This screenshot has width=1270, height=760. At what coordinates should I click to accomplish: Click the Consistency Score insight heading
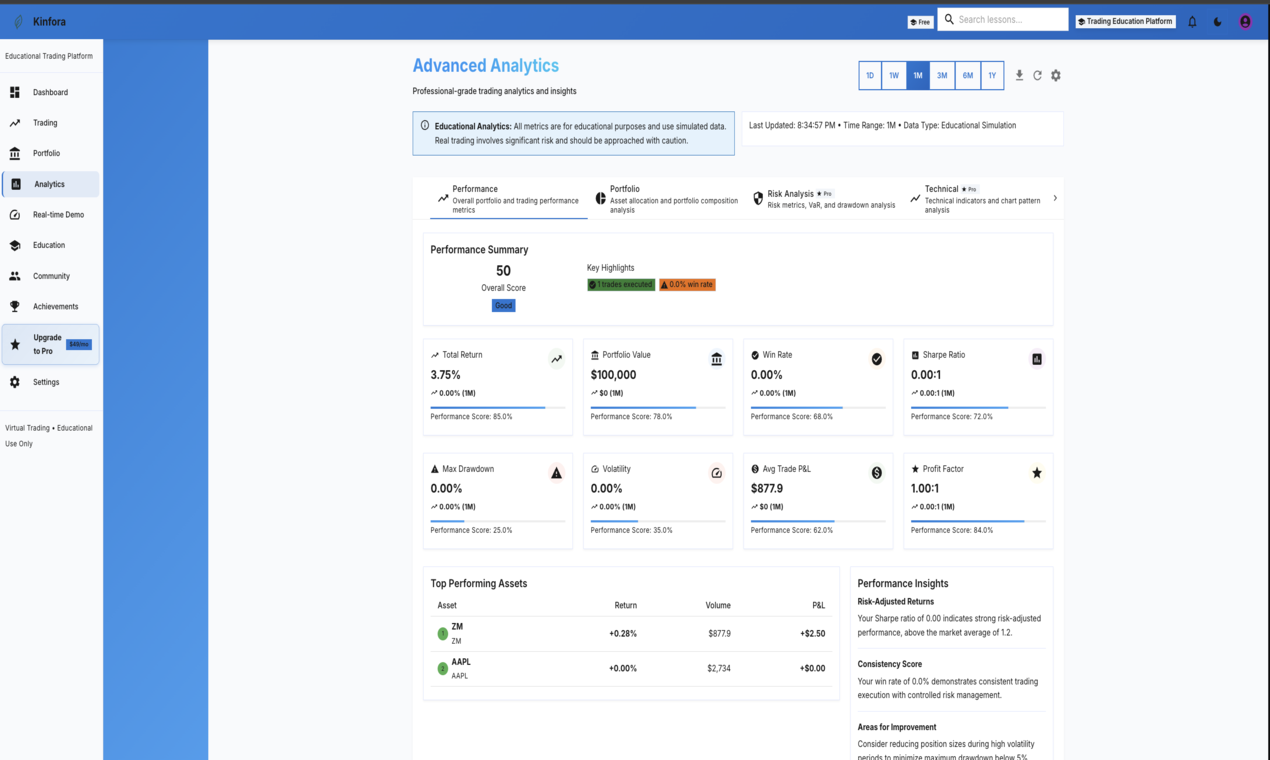pyautogui.click(x=890, y=664)
